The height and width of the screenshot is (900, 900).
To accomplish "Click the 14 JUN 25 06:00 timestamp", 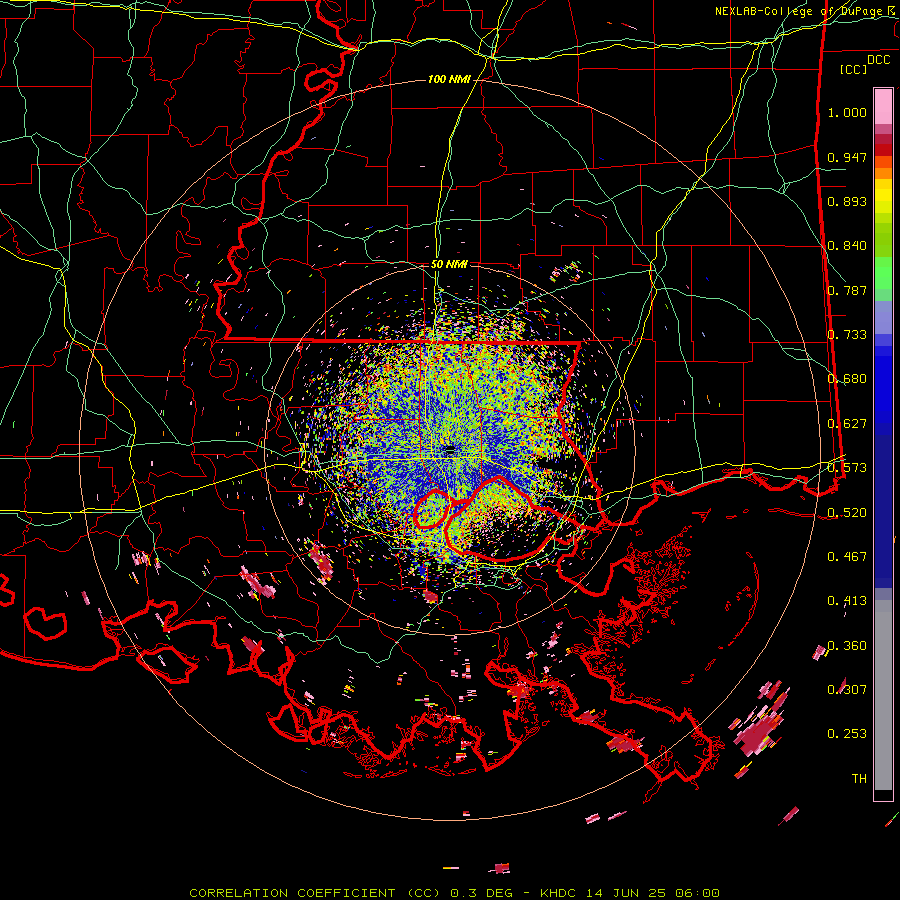I will 653,893.
